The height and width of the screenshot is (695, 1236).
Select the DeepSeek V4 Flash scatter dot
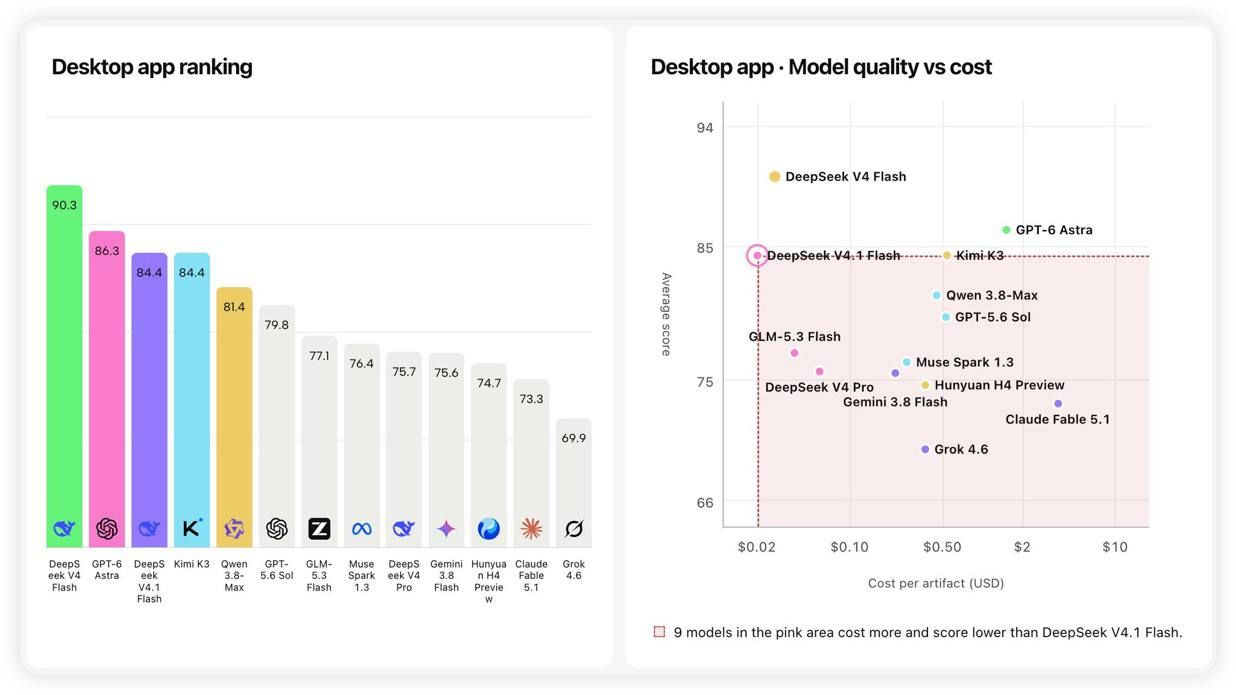(x=774, y=177)
